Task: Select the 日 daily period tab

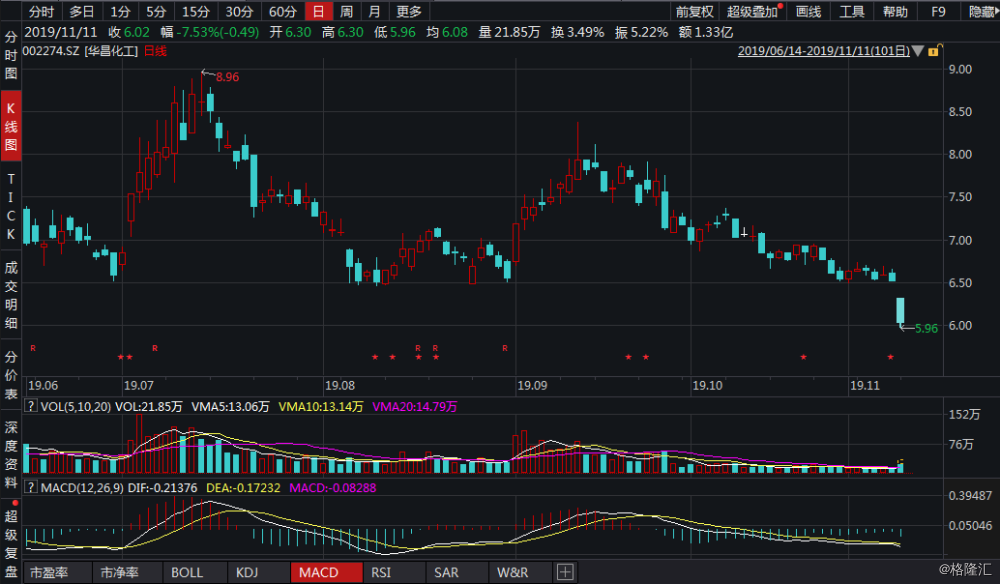Action: [x=318, y=11]
